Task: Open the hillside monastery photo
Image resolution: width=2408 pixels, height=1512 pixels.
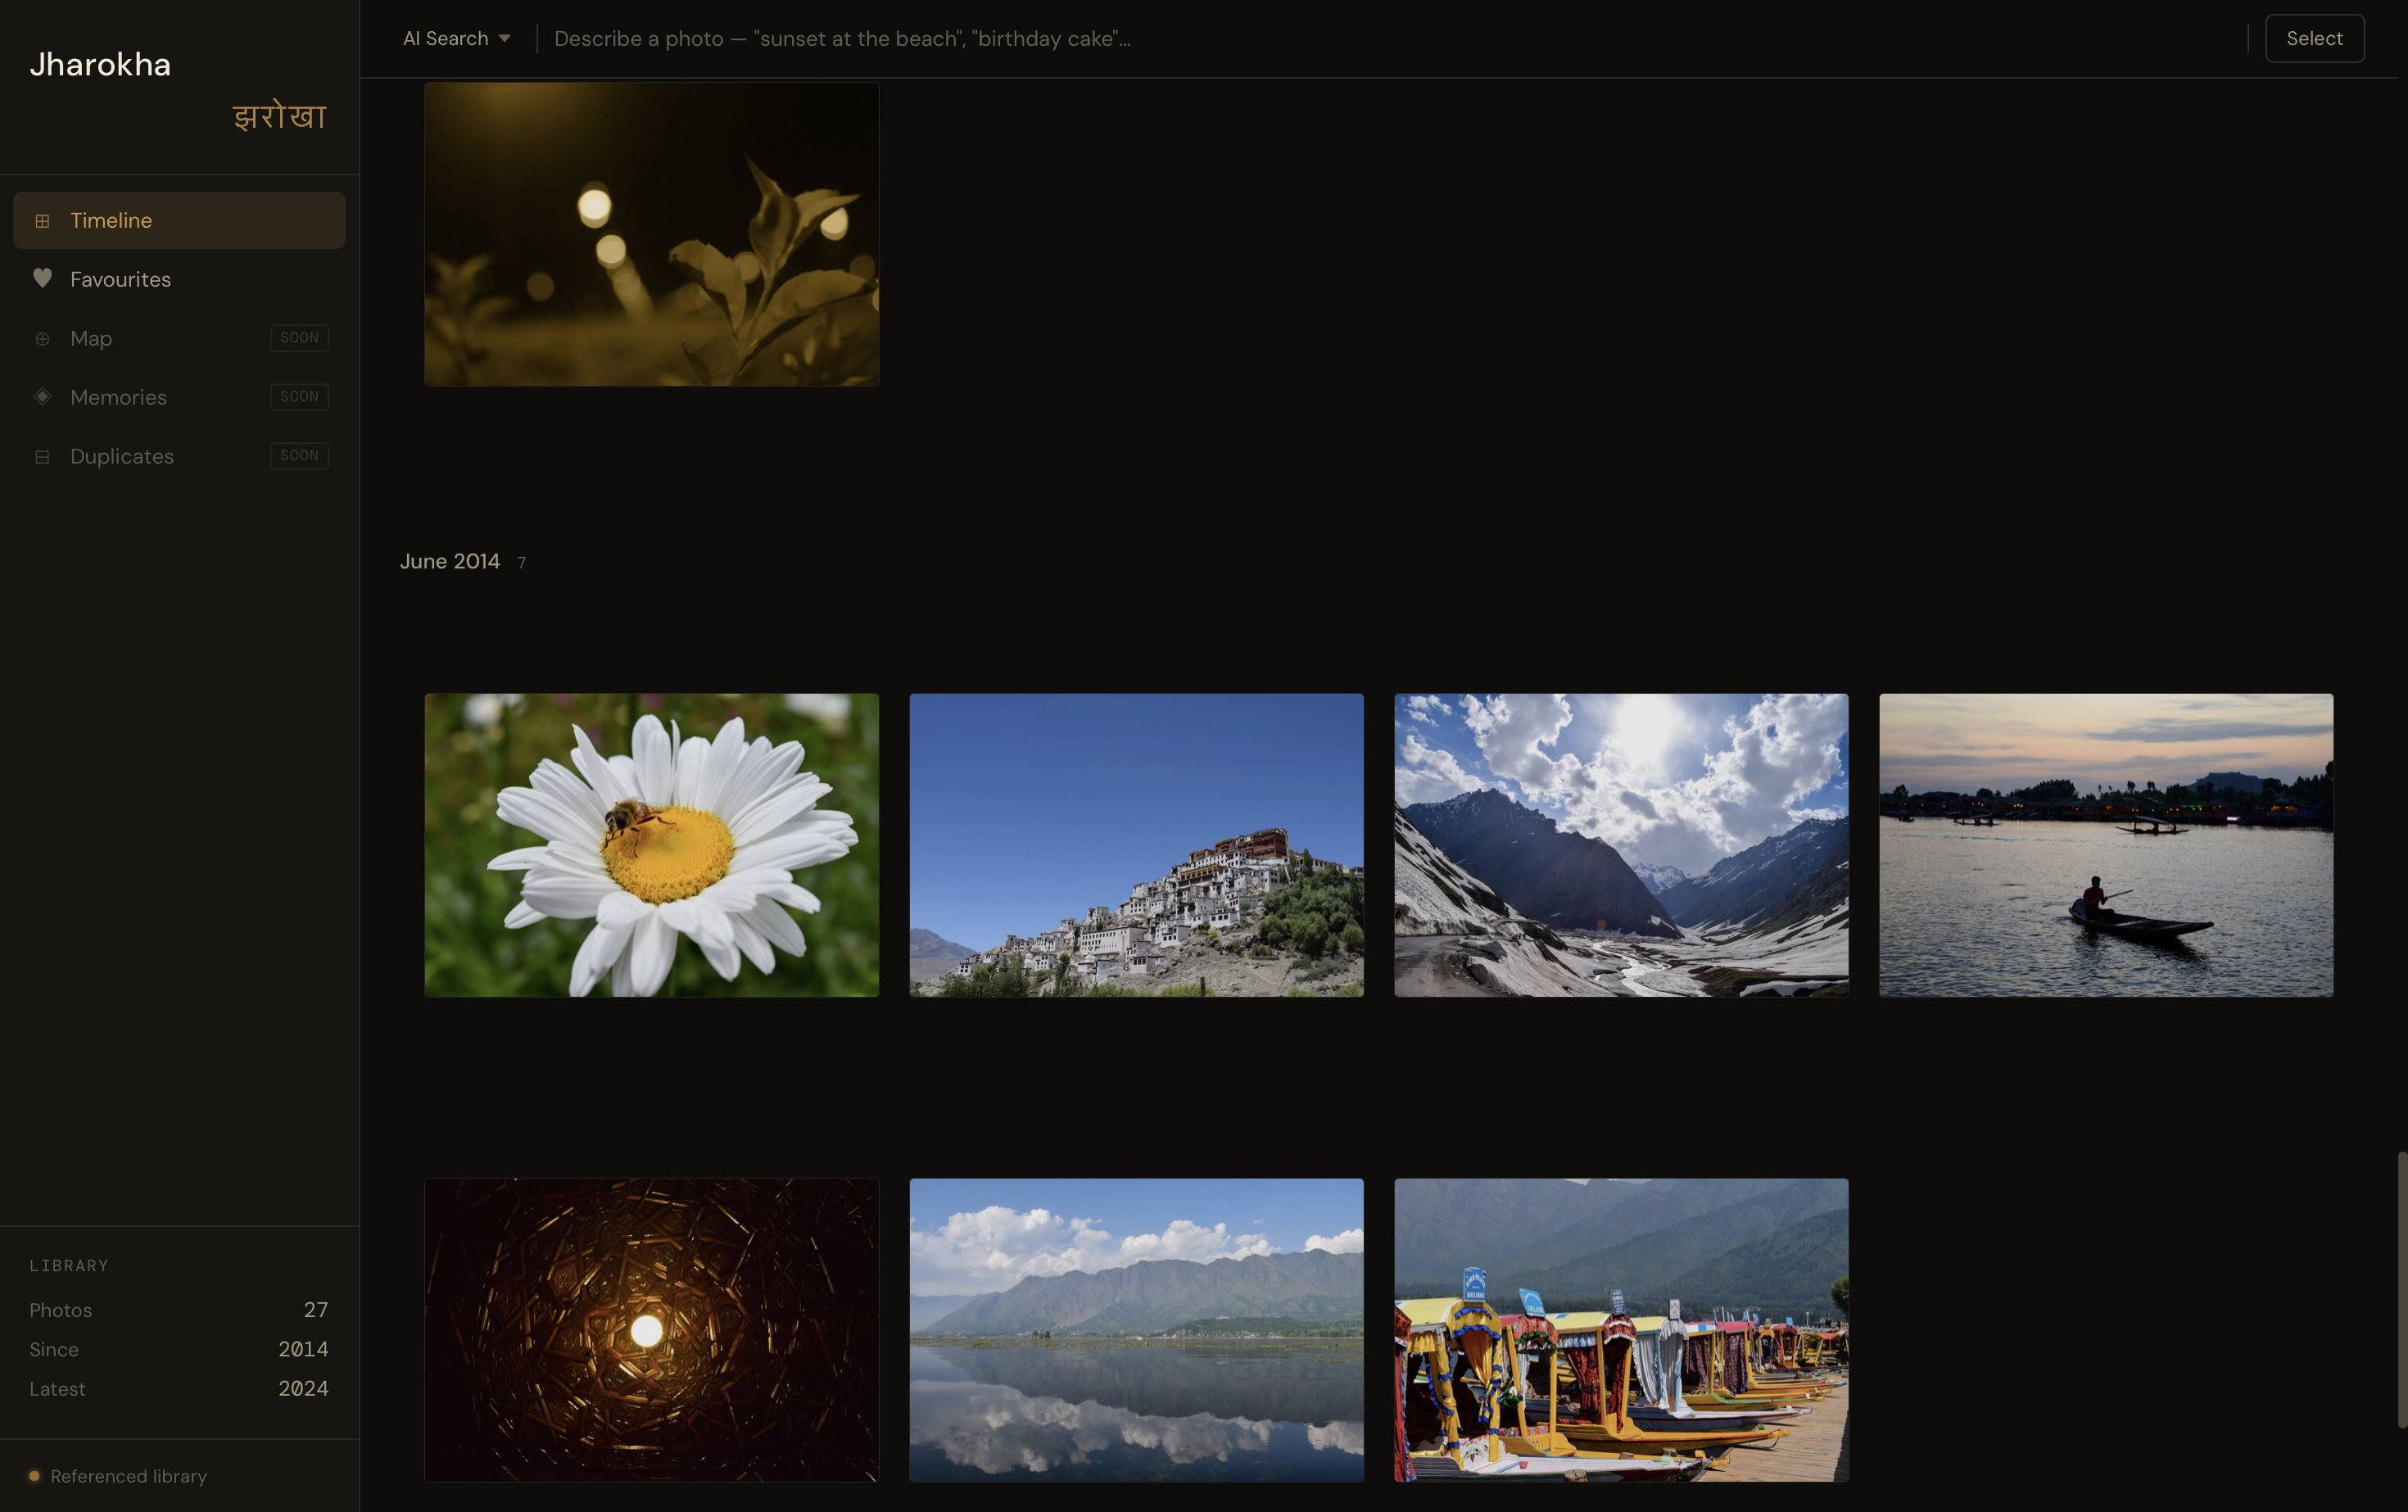Action: [1136, 845]
